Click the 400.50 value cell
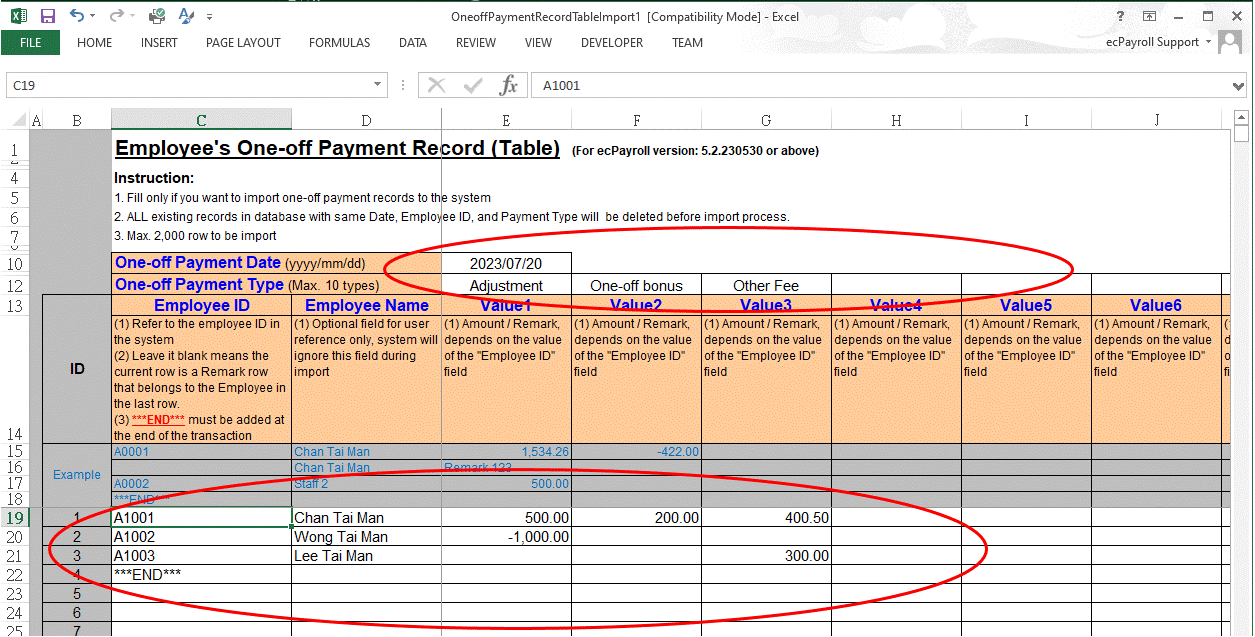Image resolution: width=1255 pixels, height=637 pixels. coord(766,518)
